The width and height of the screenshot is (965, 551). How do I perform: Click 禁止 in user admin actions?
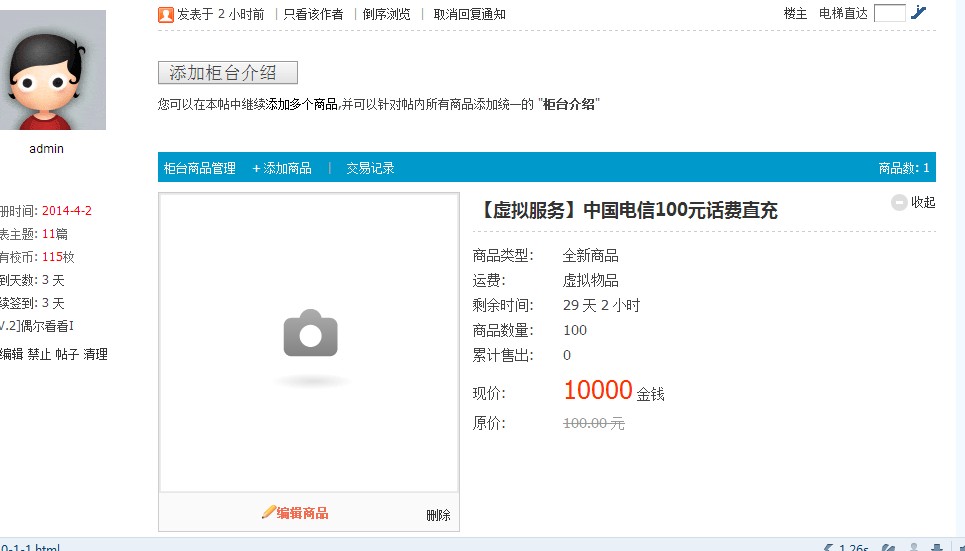39,354
